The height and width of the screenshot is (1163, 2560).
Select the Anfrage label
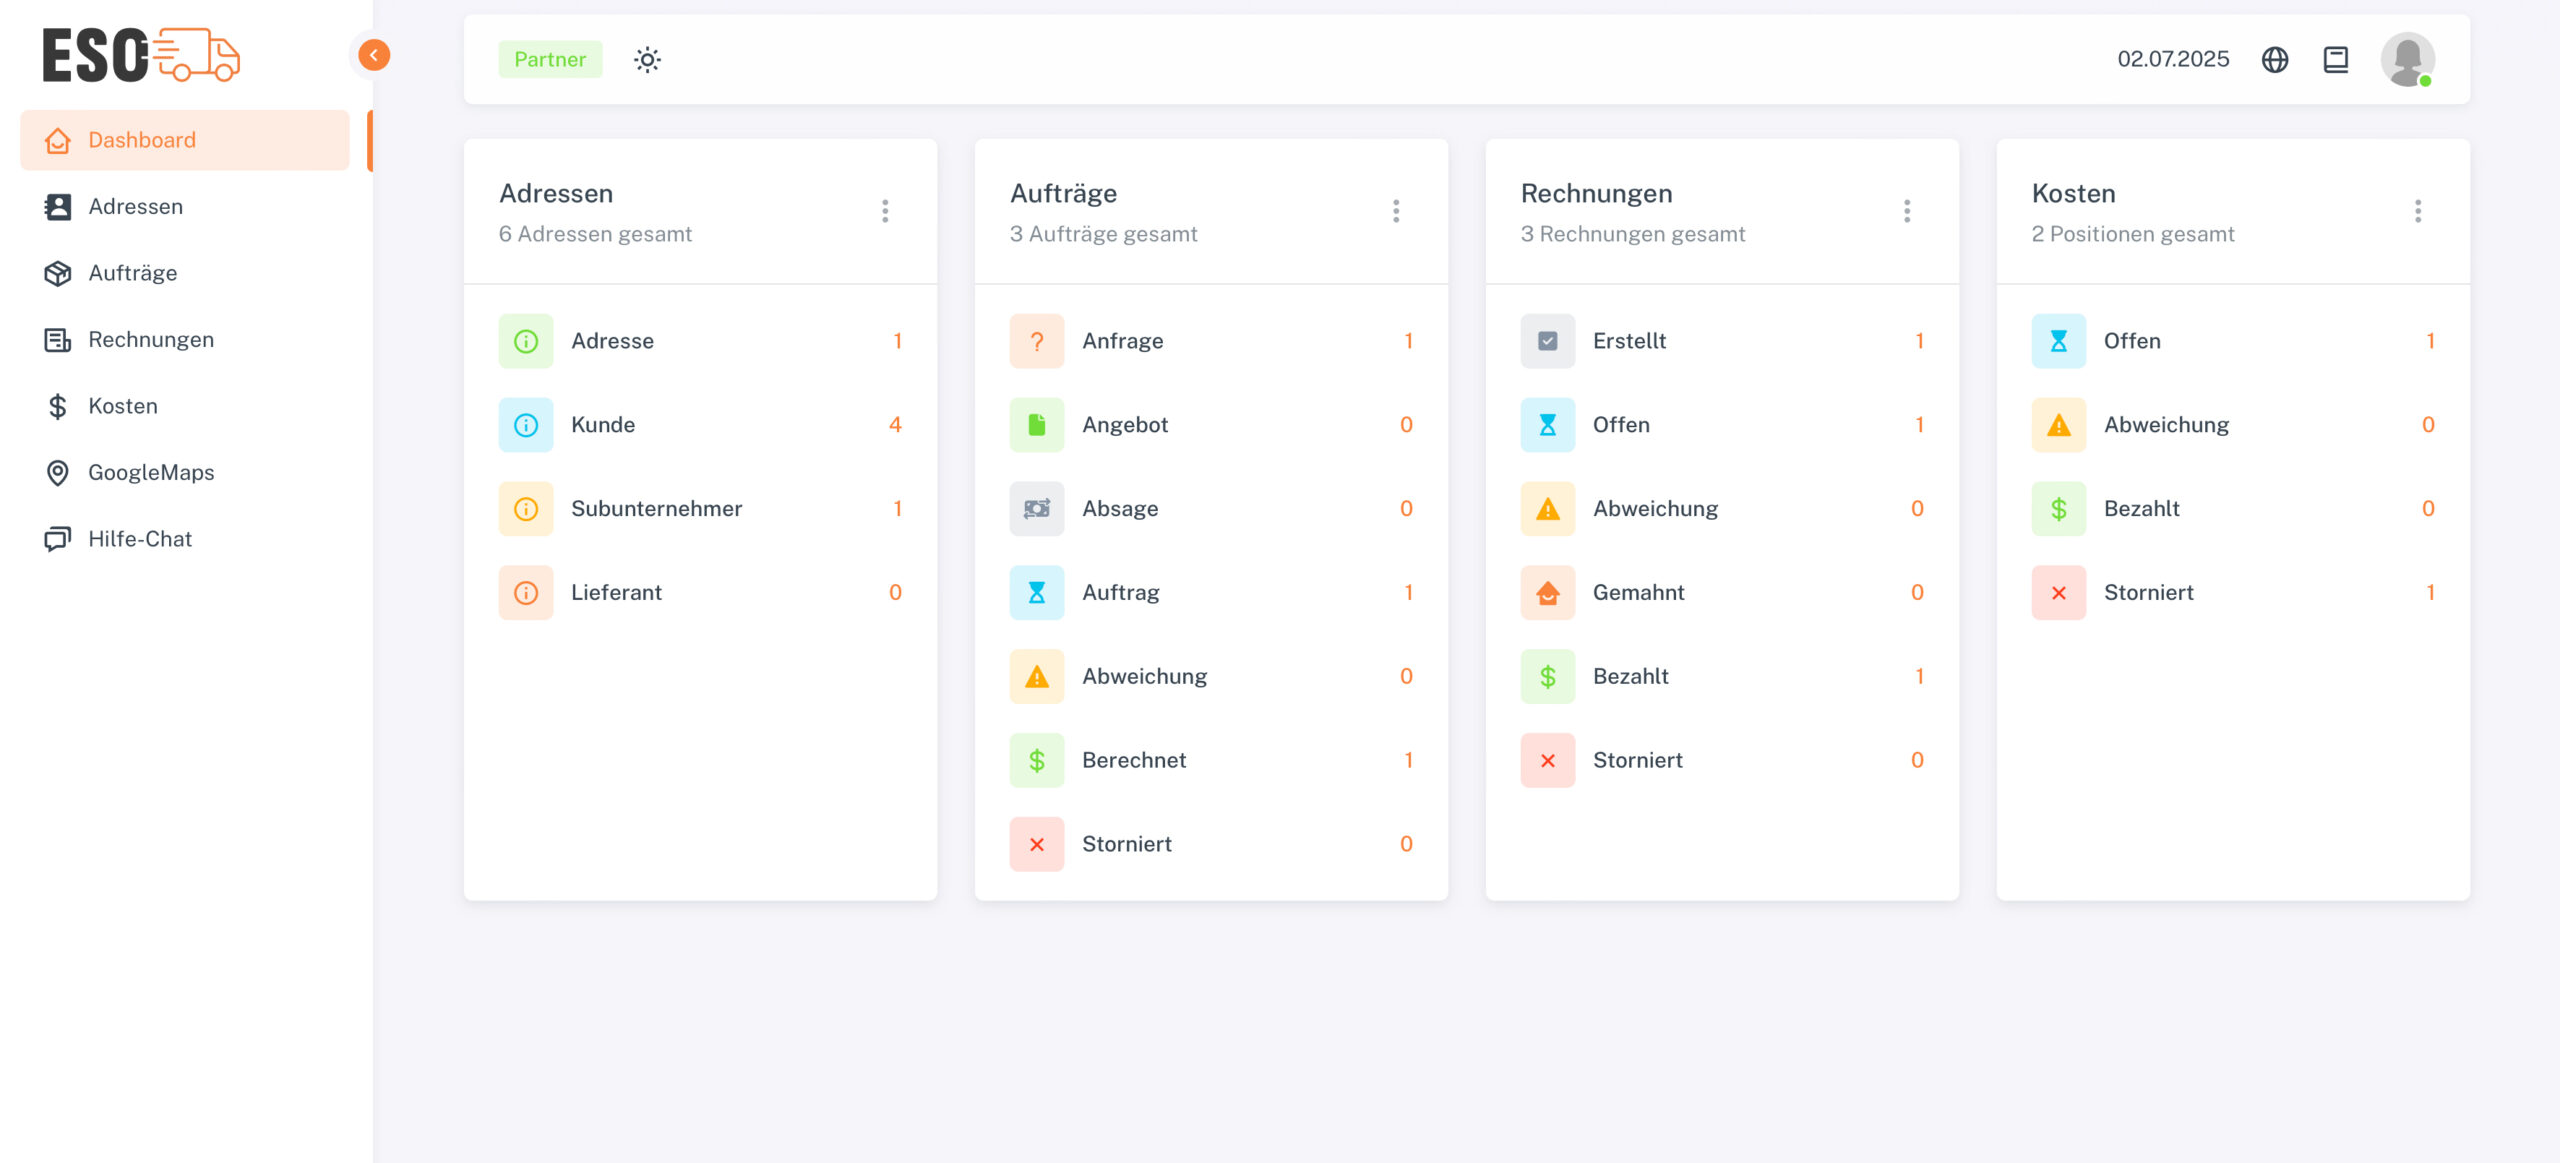(1123, 341)
